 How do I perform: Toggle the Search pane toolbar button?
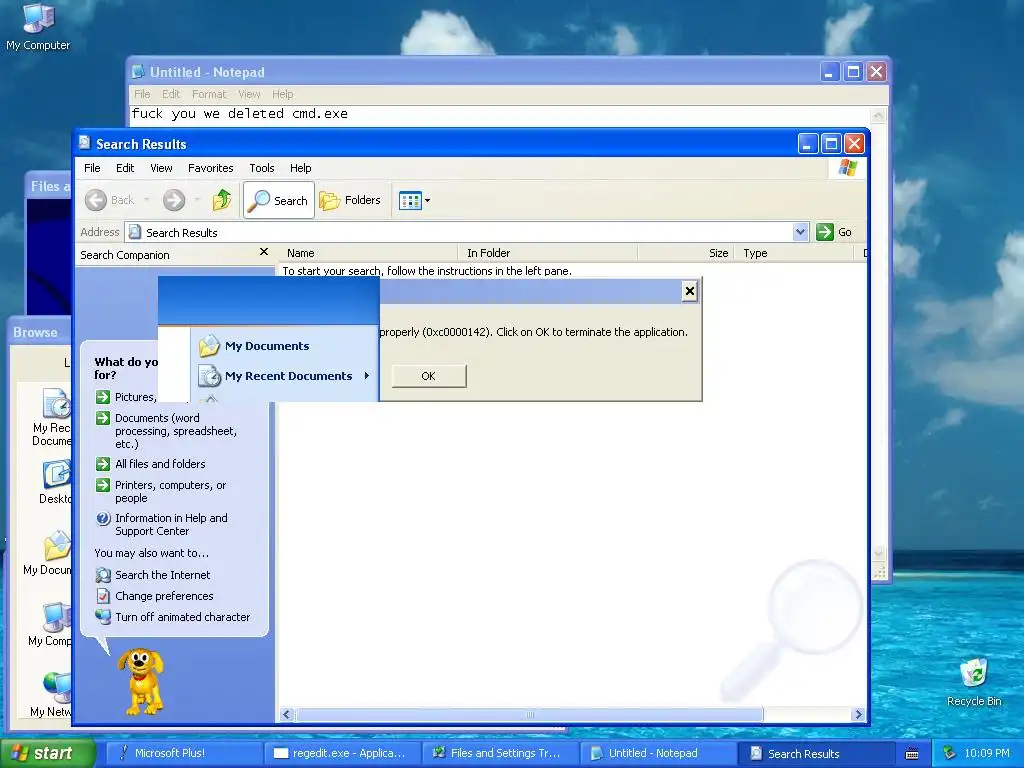pyautogui.click(x=279, y=200)
